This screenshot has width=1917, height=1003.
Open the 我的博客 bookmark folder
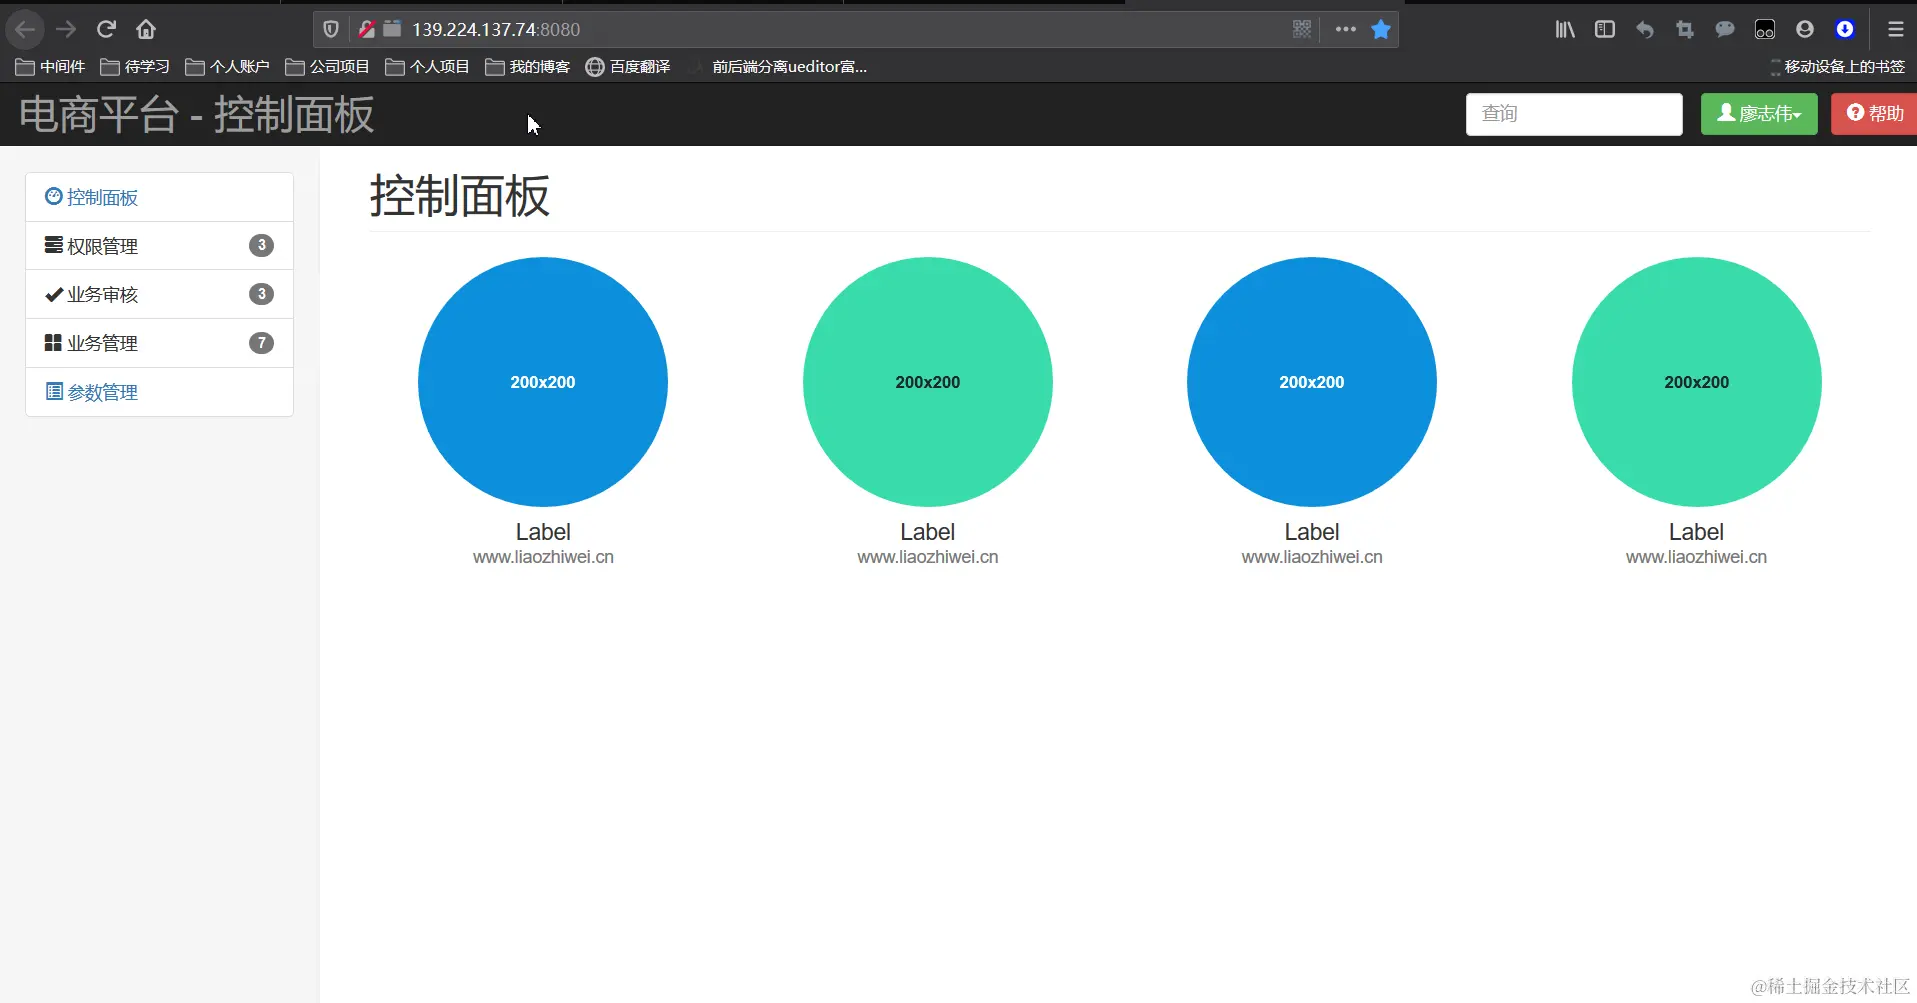[528, 67]
